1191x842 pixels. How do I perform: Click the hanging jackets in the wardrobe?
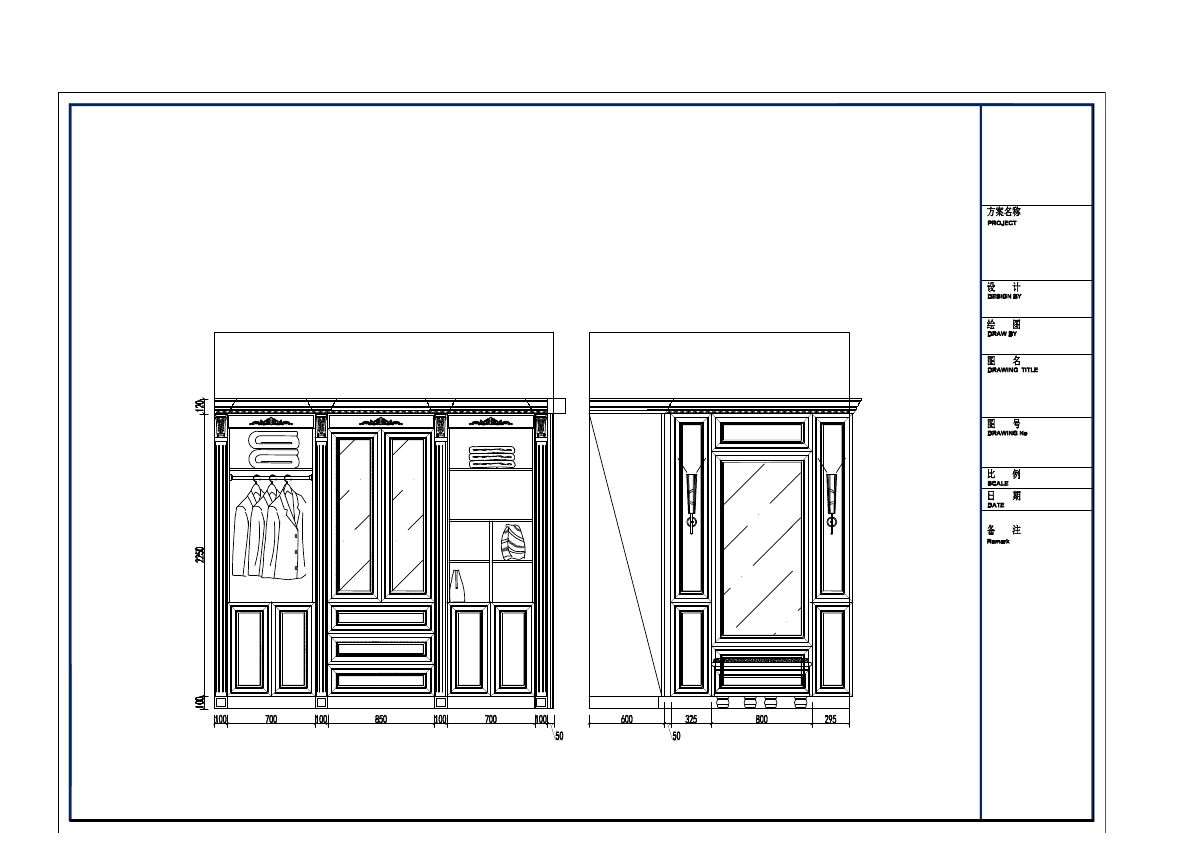pyautogui.click(x=270, y=530)
